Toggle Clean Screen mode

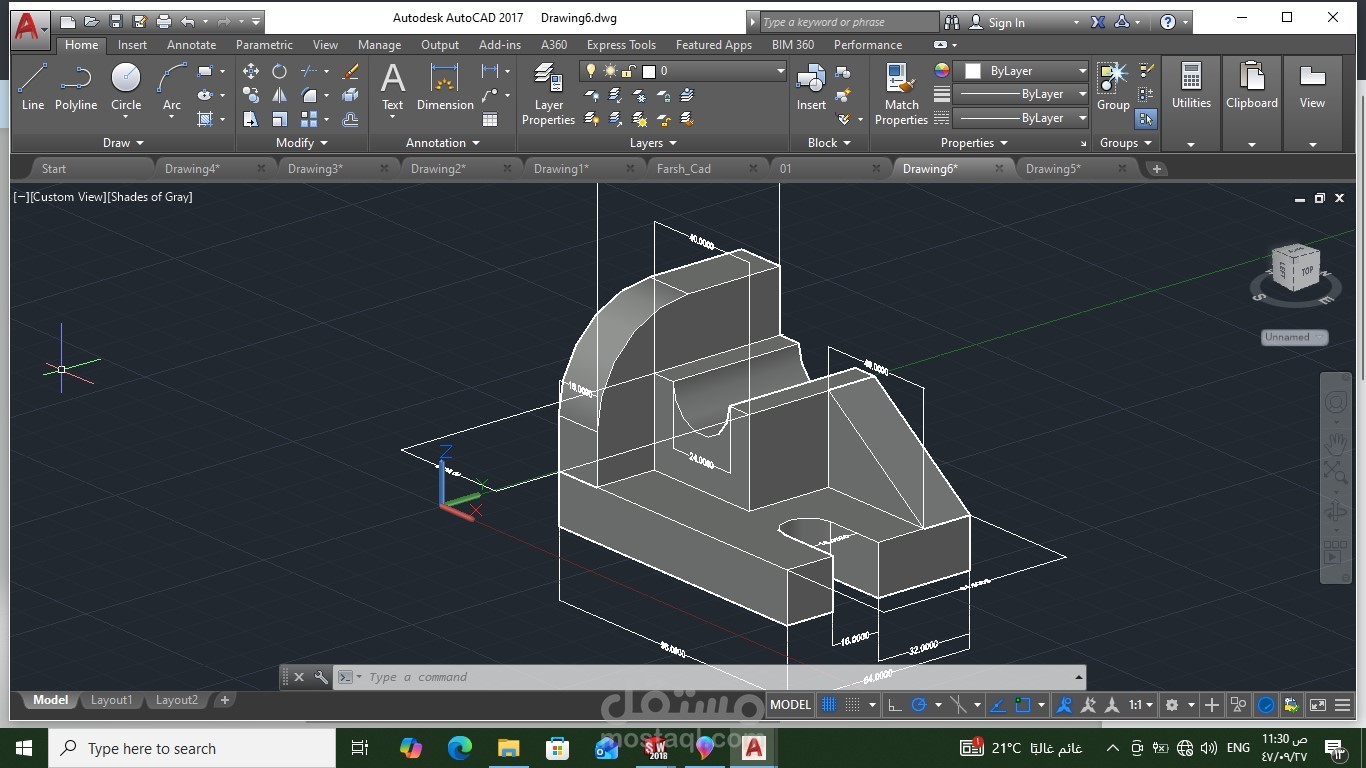pyautogui.click(x=1318, y=705)
